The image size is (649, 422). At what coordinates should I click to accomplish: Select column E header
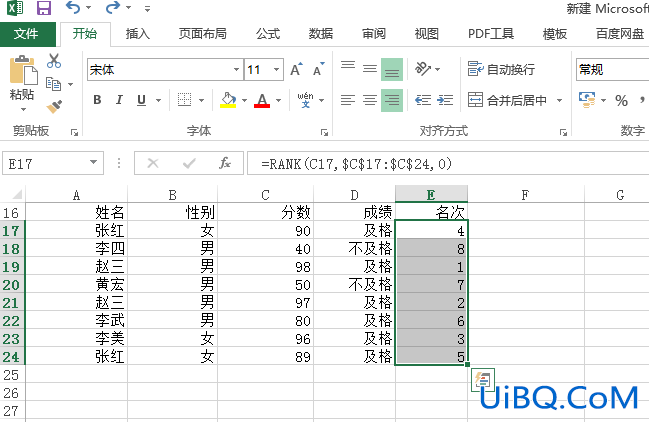click(x=431, y=194)
